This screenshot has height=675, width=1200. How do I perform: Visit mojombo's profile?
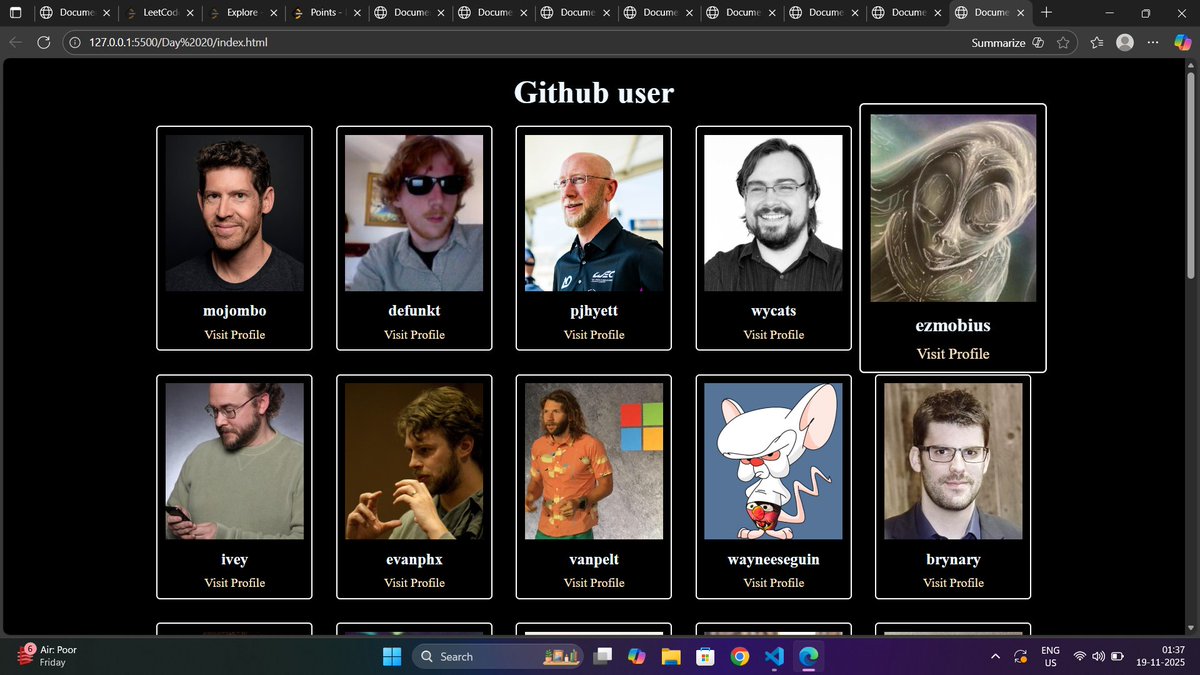coord(234,334)
